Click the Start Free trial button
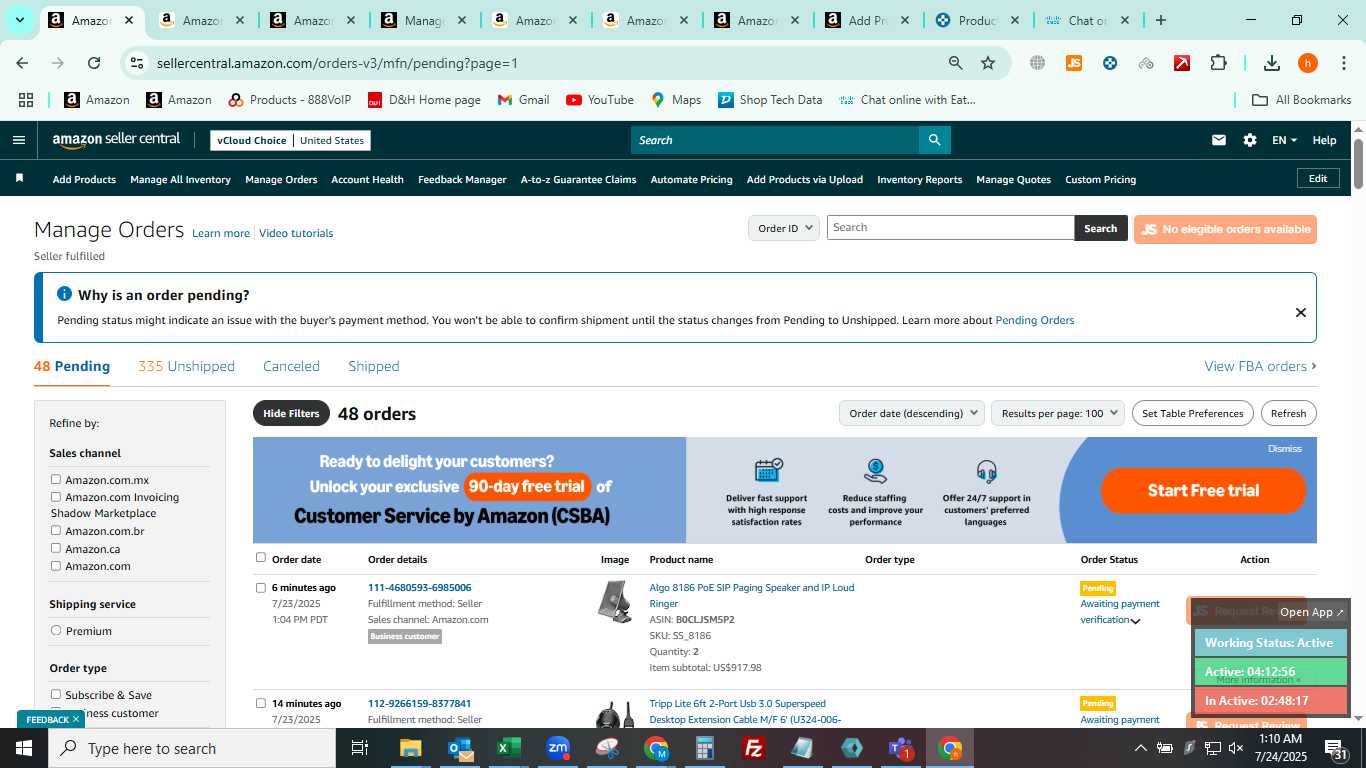 point(1203,490)
